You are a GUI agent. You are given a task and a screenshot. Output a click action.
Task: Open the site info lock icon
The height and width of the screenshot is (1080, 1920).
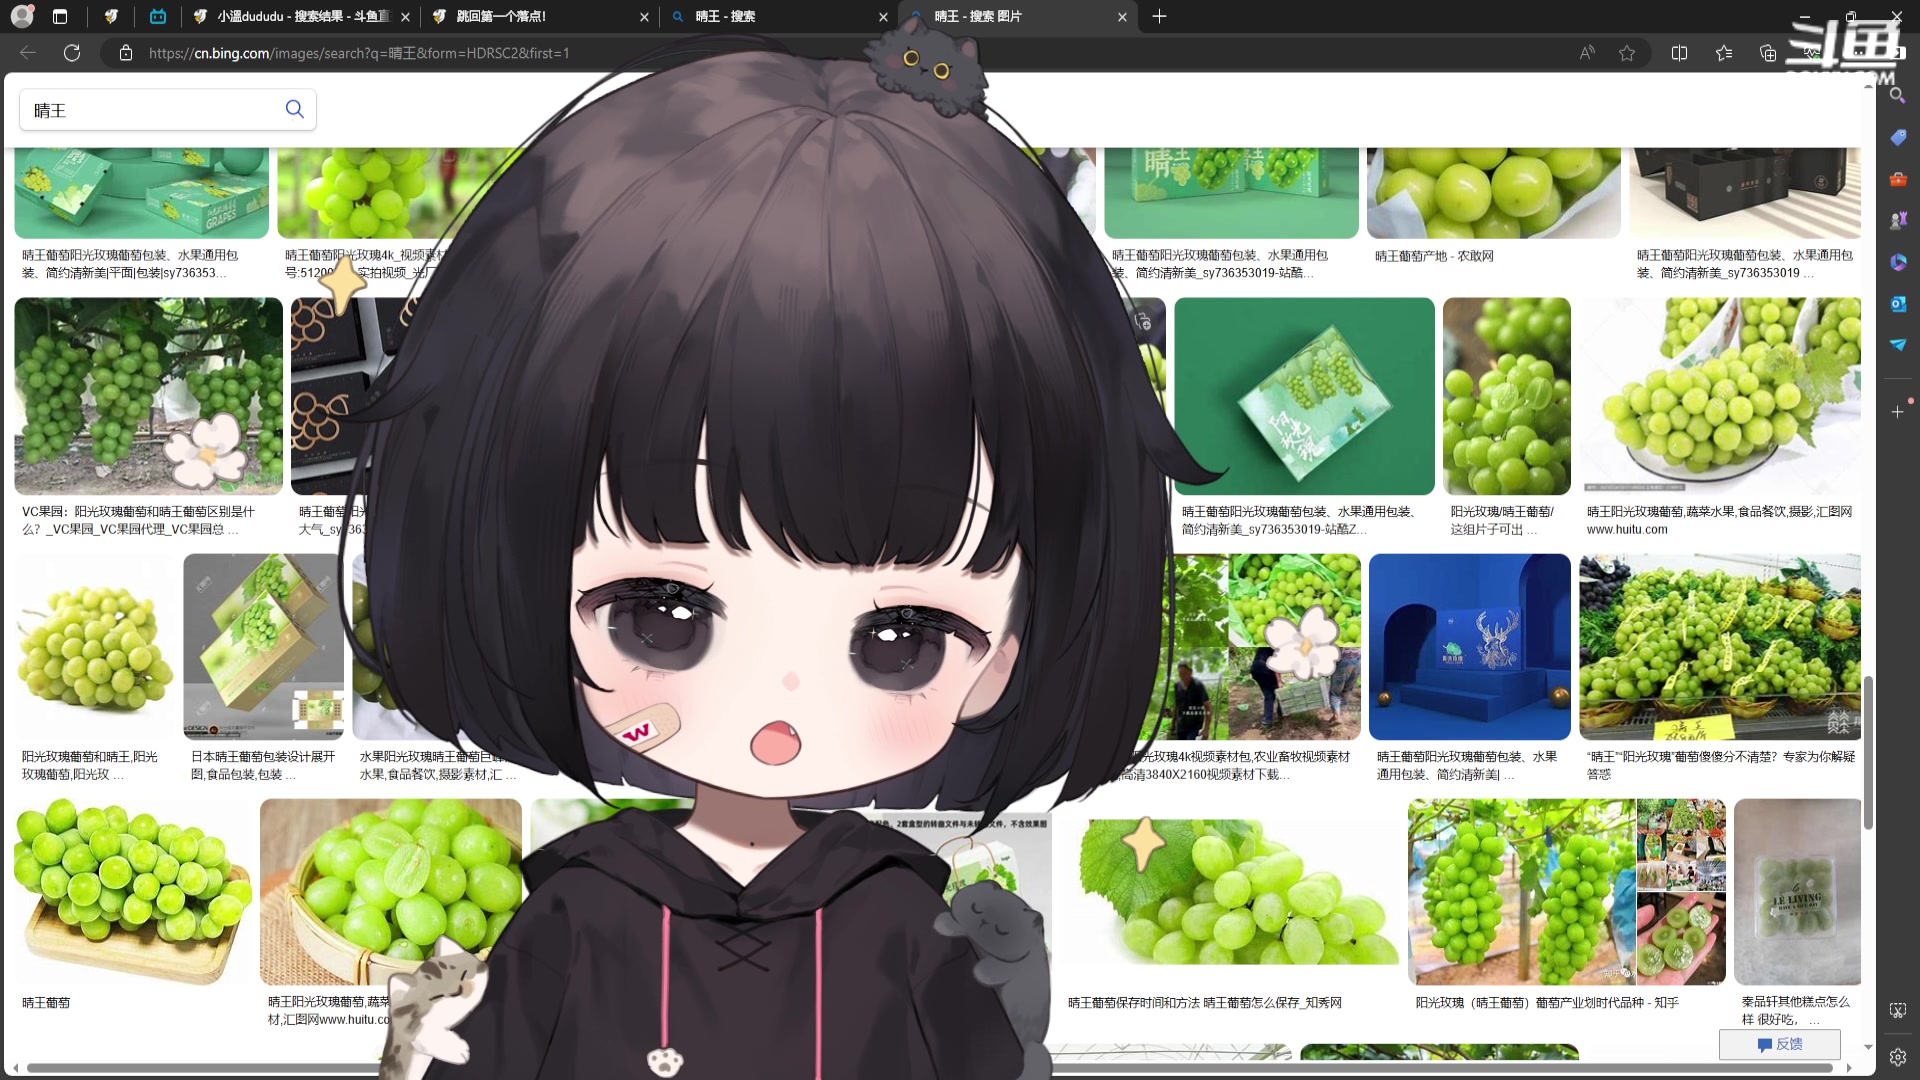pos(126,53)
